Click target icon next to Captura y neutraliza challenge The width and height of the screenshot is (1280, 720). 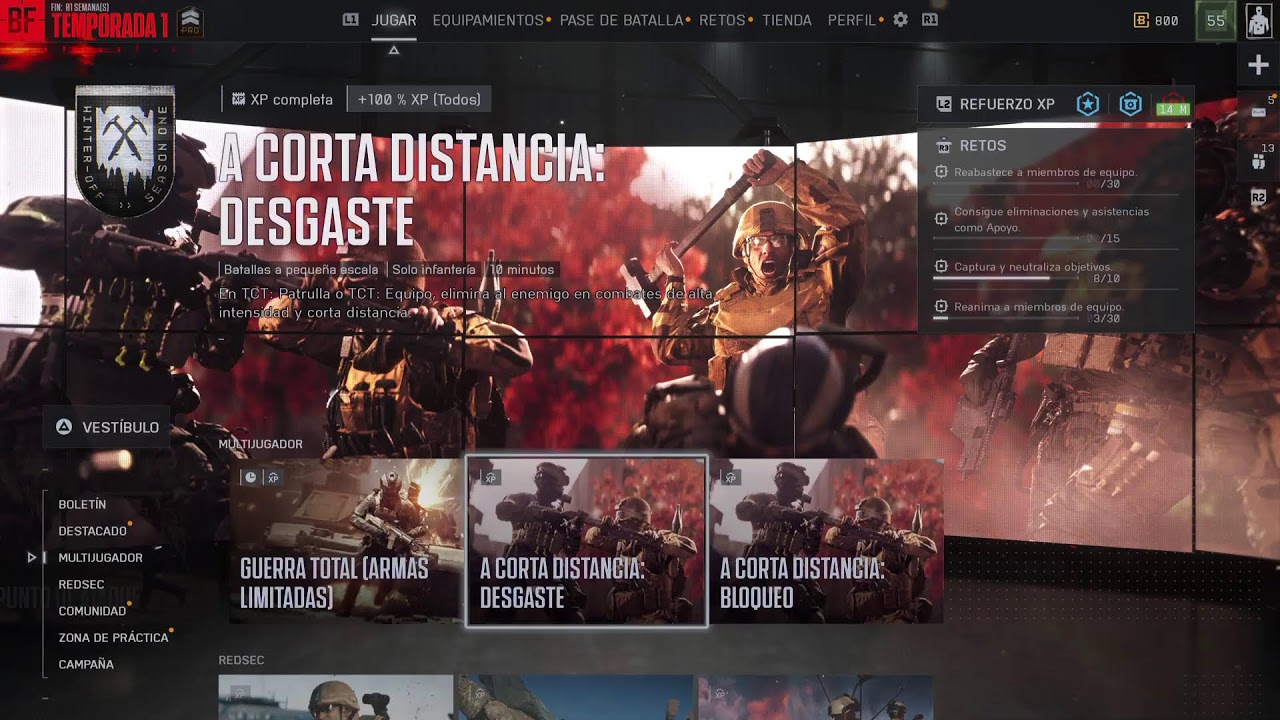pyautogui.click(x=941, y=267)
